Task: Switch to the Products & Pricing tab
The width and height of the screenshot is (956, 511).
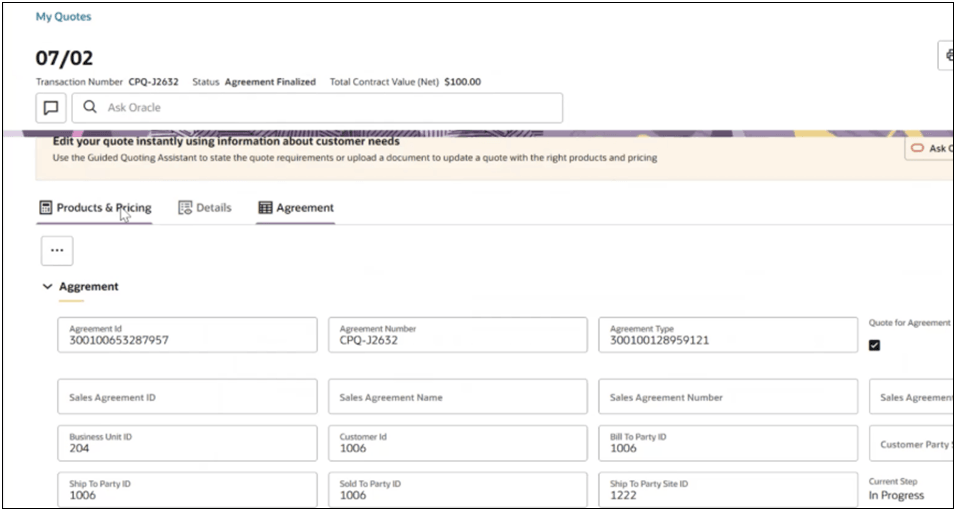Action: click(x=95, y=208)
